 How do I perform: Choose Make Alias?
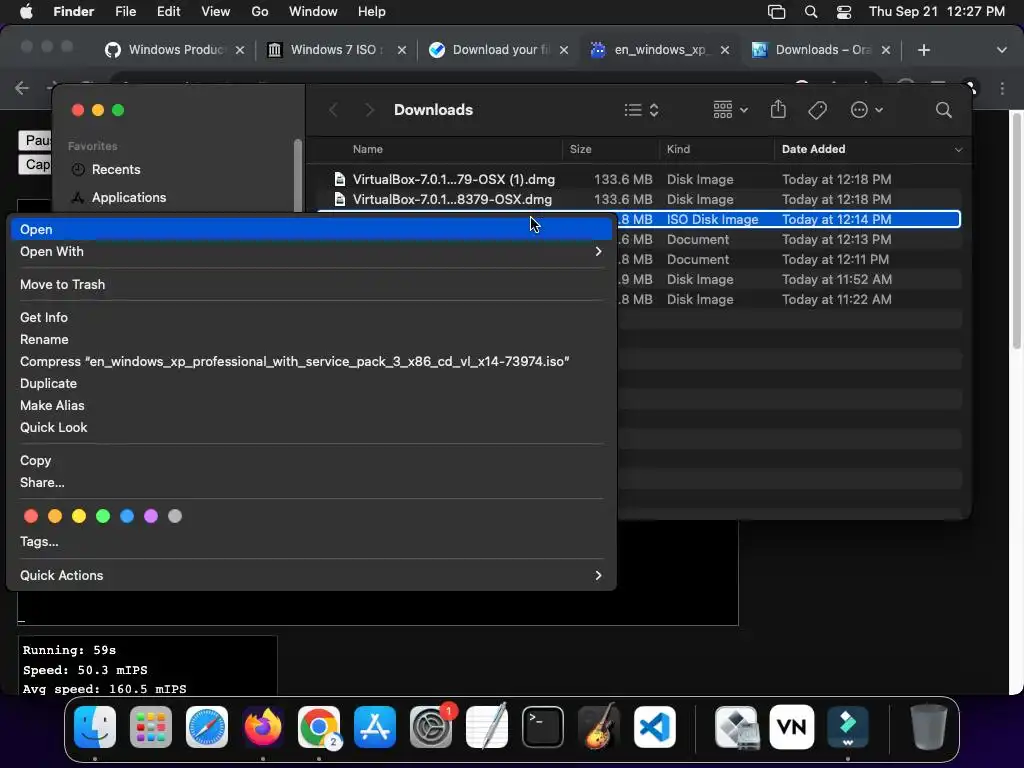coord(312,406)
